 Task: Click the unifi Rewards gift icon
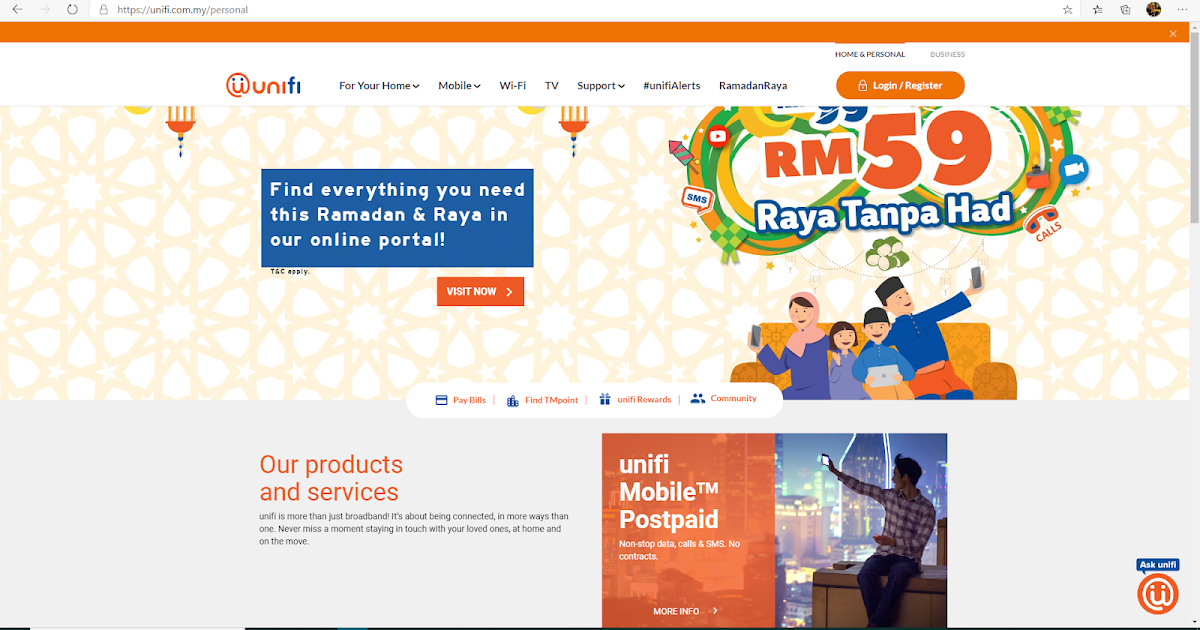(605, 399)
